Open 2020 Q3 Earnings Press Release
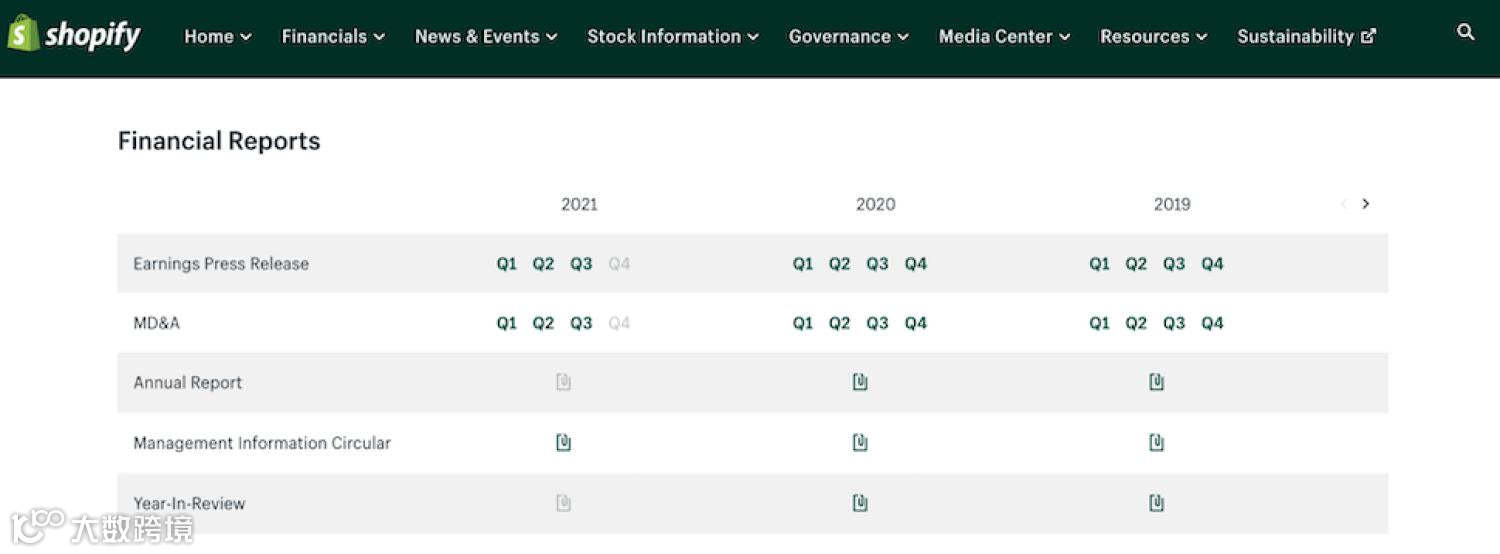This screenshot has height=554, width=1500. [x=877, y=264]
